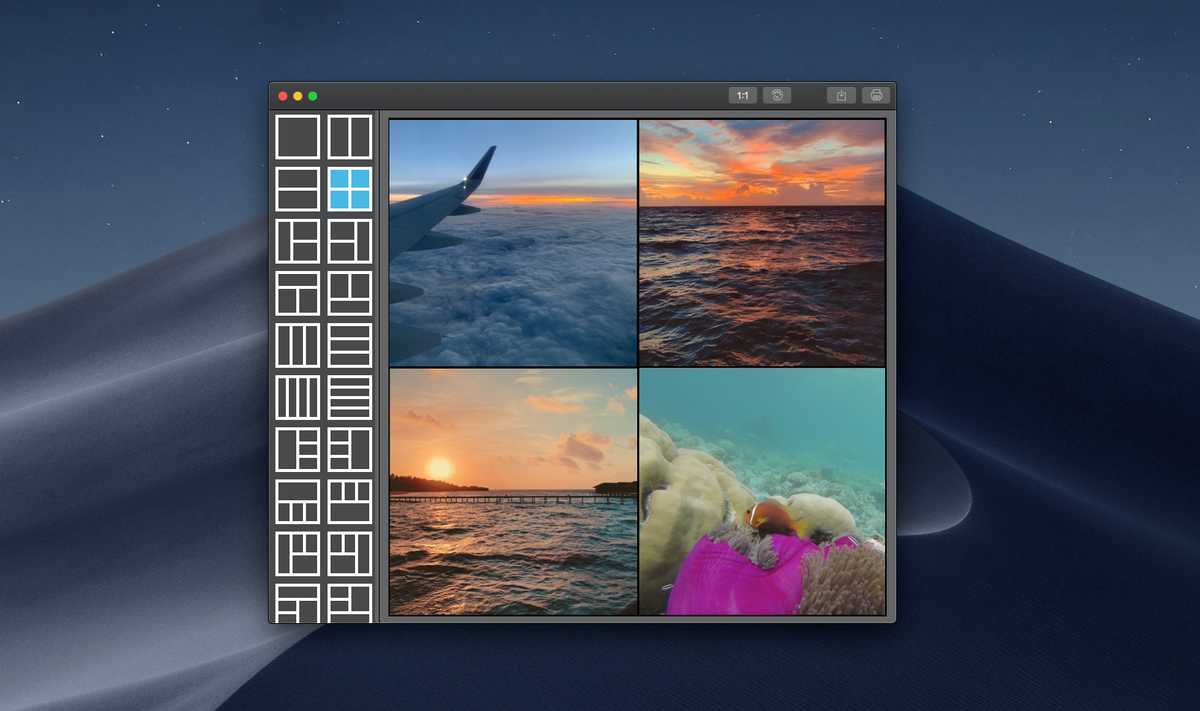Click the pier sunset photo

513,491
